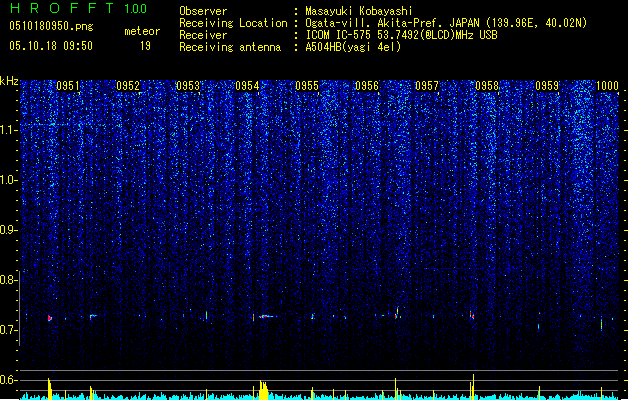Image resolution: width=629 pixels, height=400 pixels.
Task: Click the 1.0 kHz frequency label
Action: [x=8, y=180]
